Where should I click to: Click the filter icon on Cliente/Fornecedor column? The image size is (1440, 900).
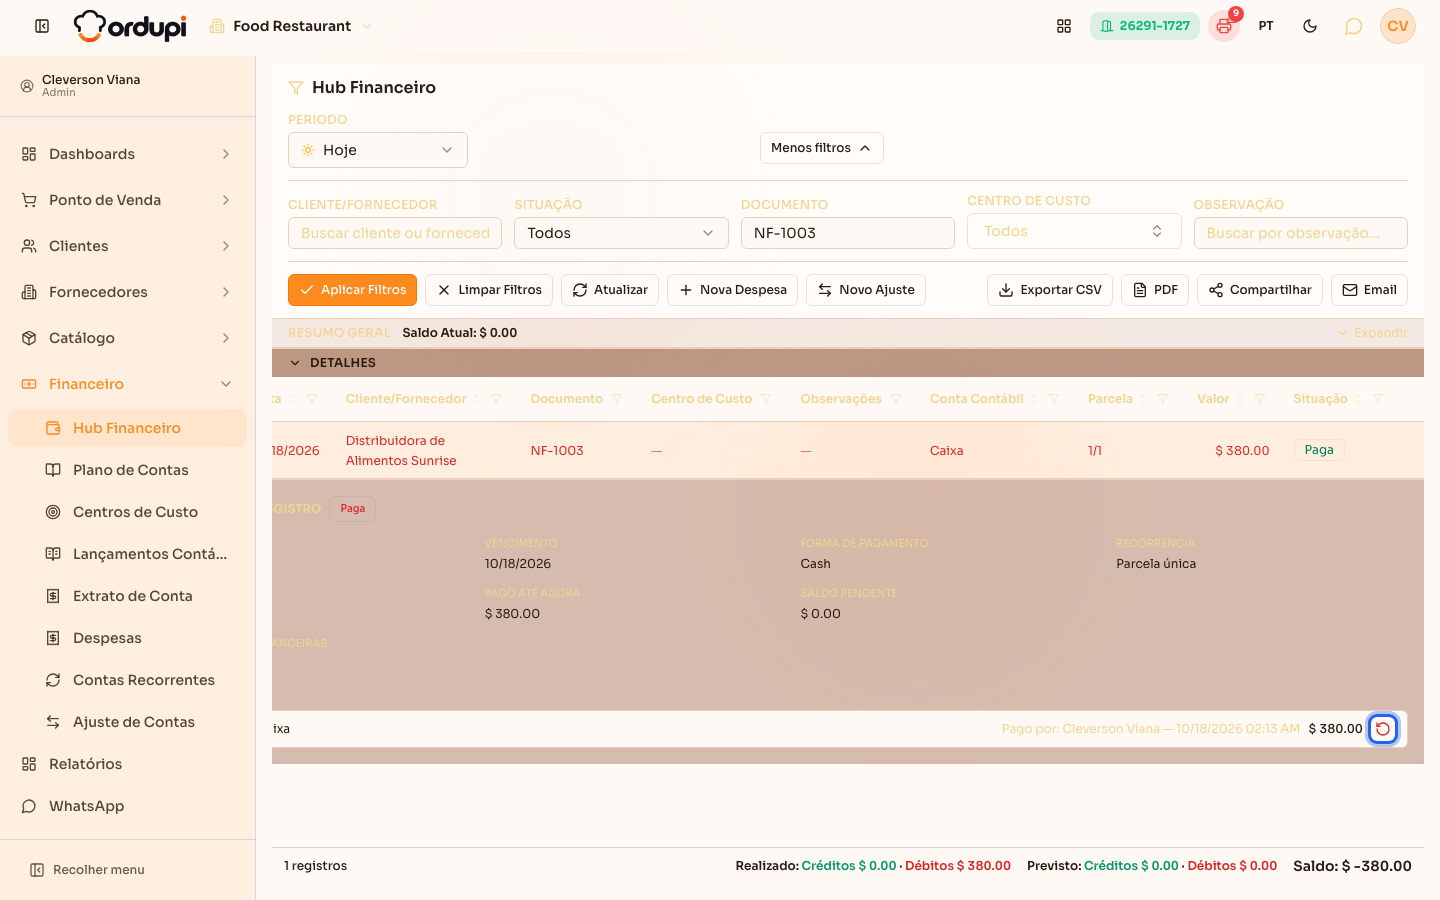[496, 399]
